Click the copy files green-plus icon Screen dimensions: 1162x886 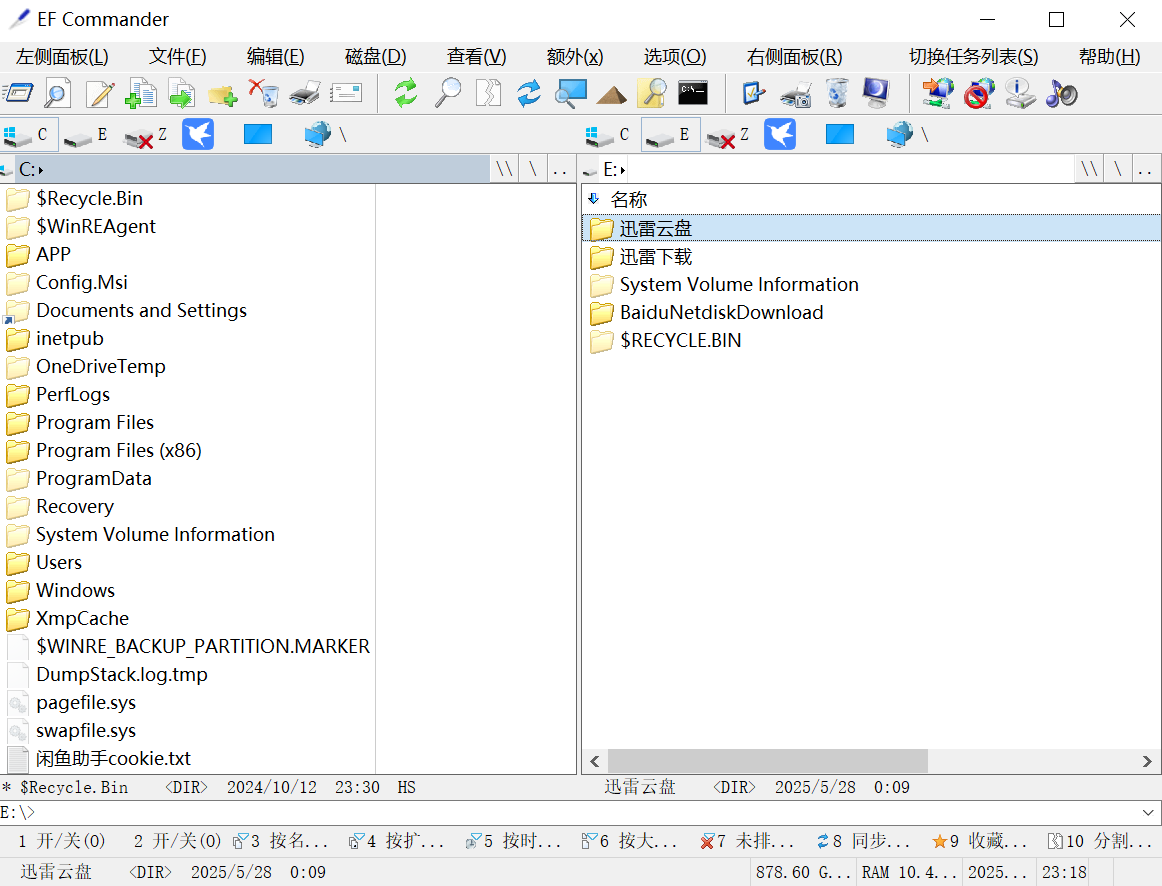coord(141,94)
